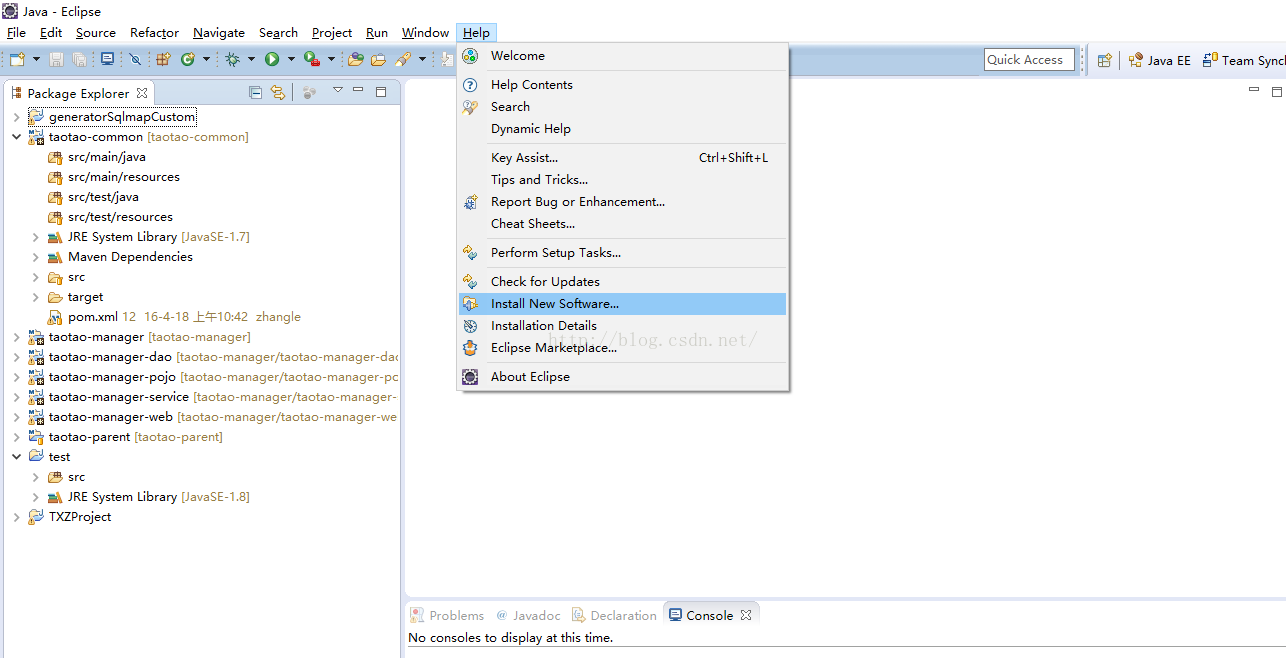The width and height of the screenshot is (1286, 658).
Task: Open the File menu
Action: coord(16,33)
